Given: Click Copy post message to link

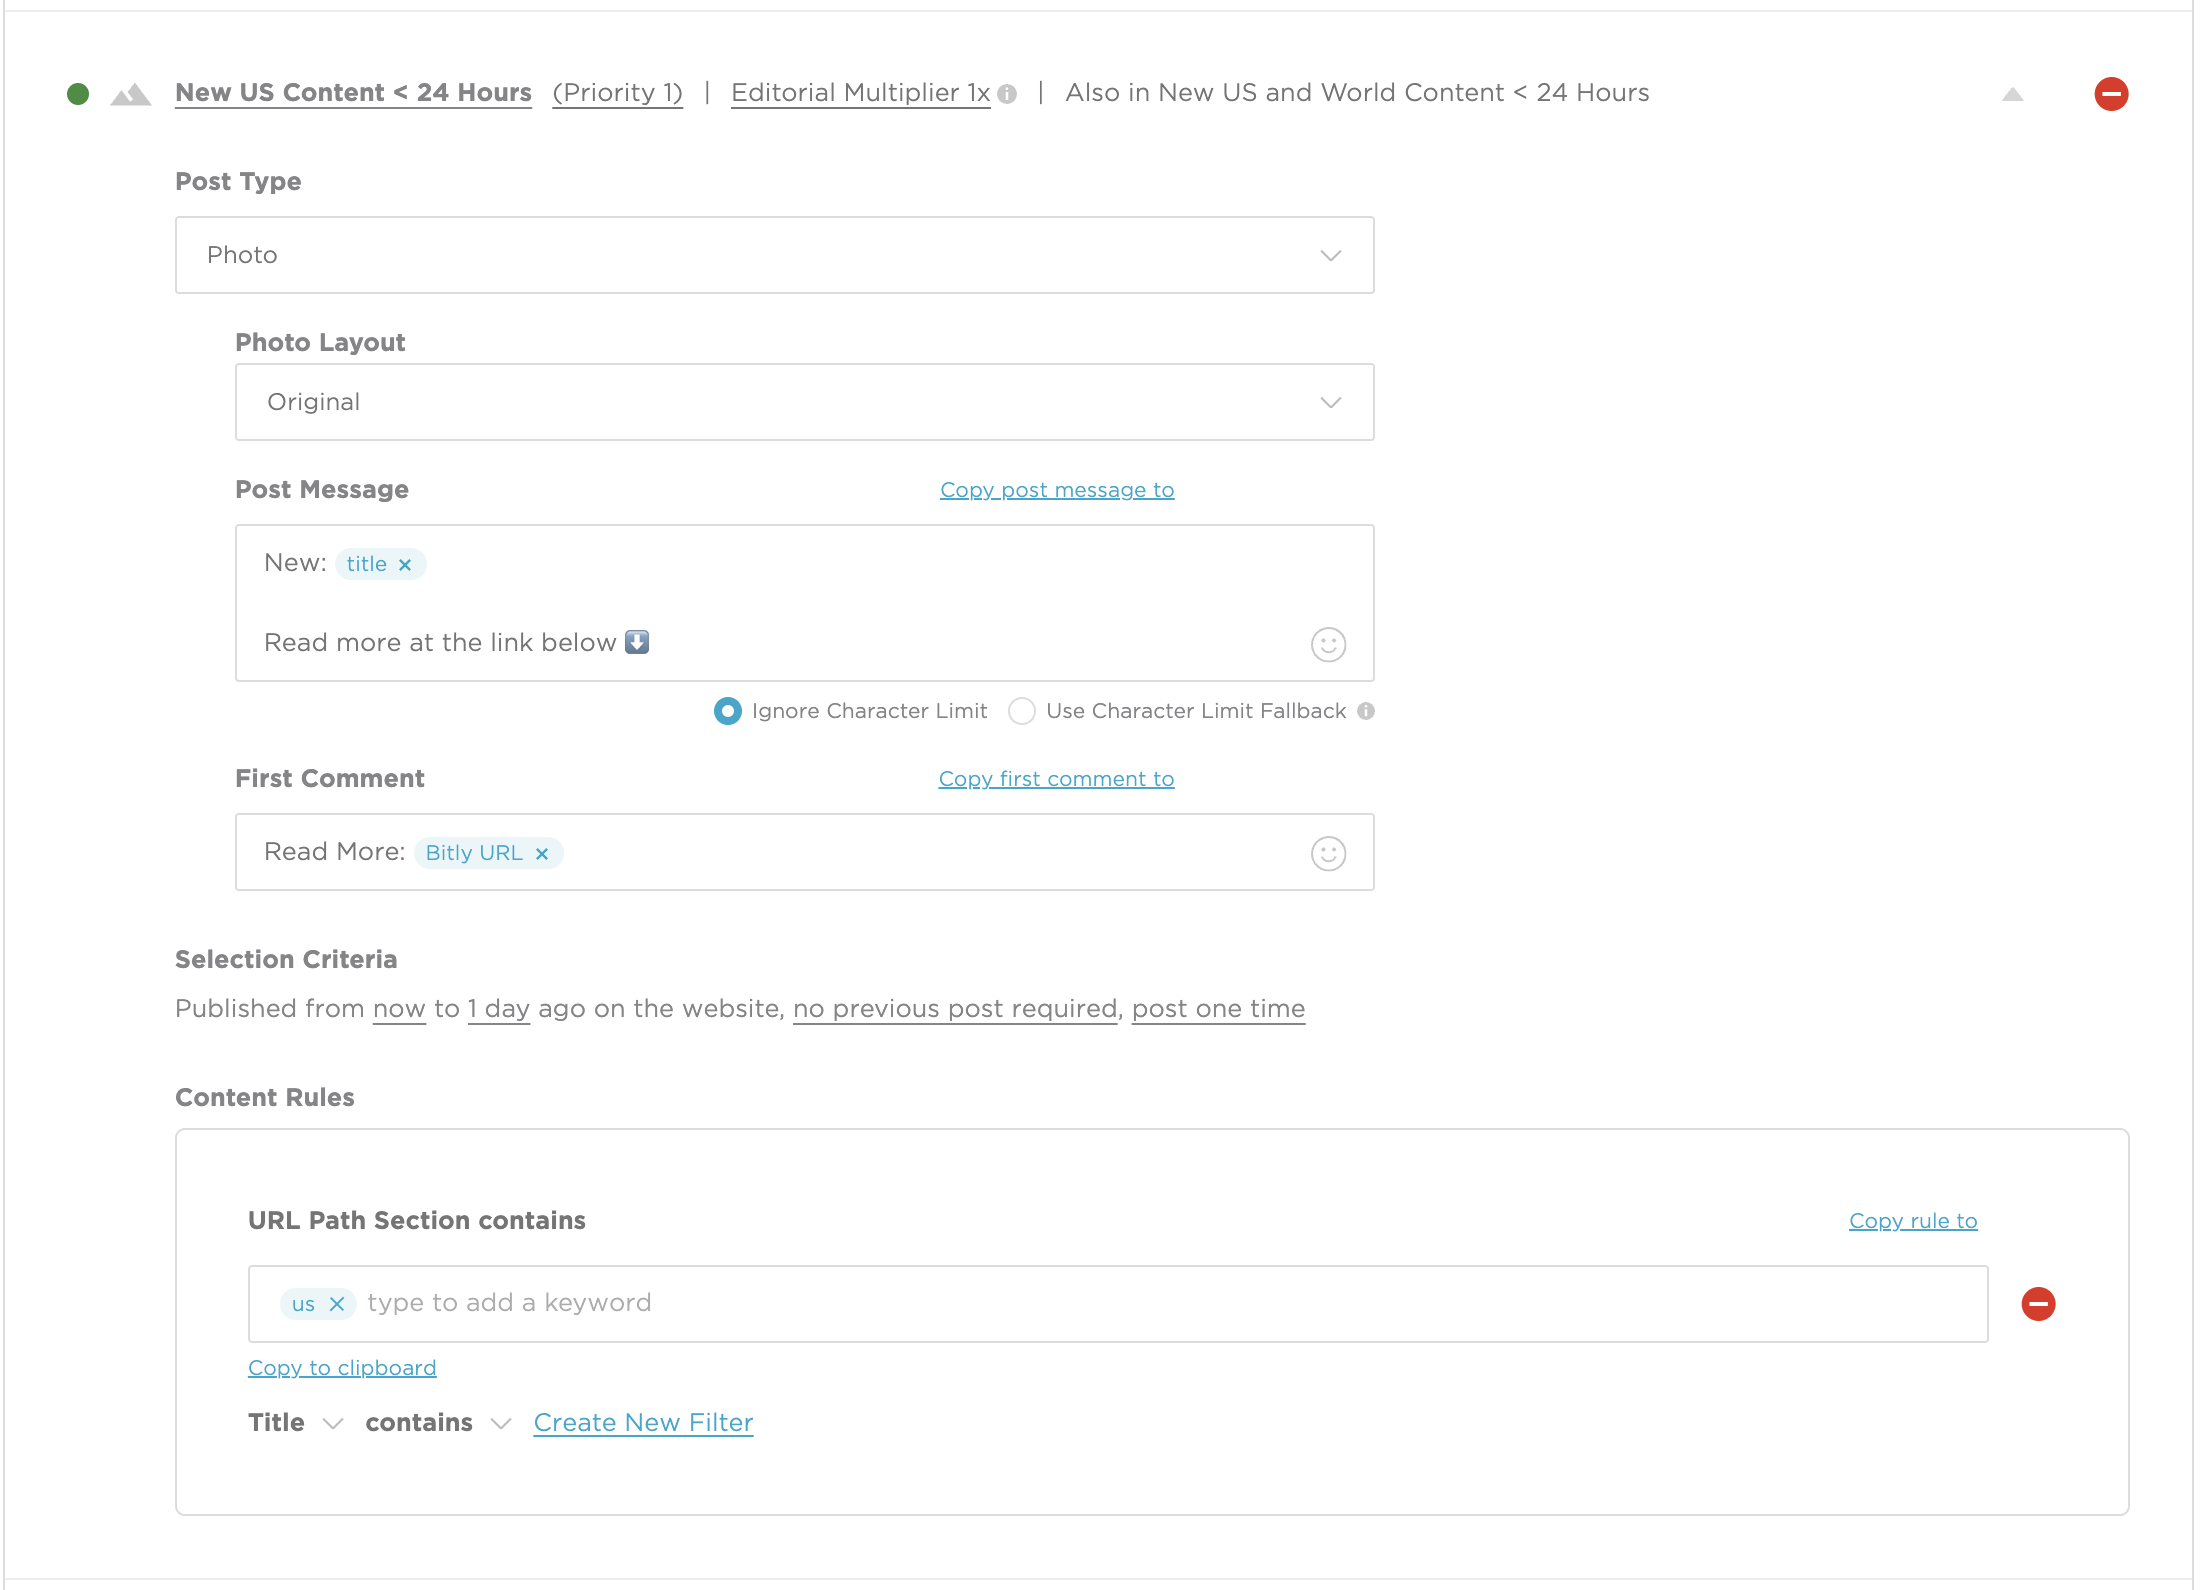Looking at the screenshot, I should point(1057,490).
